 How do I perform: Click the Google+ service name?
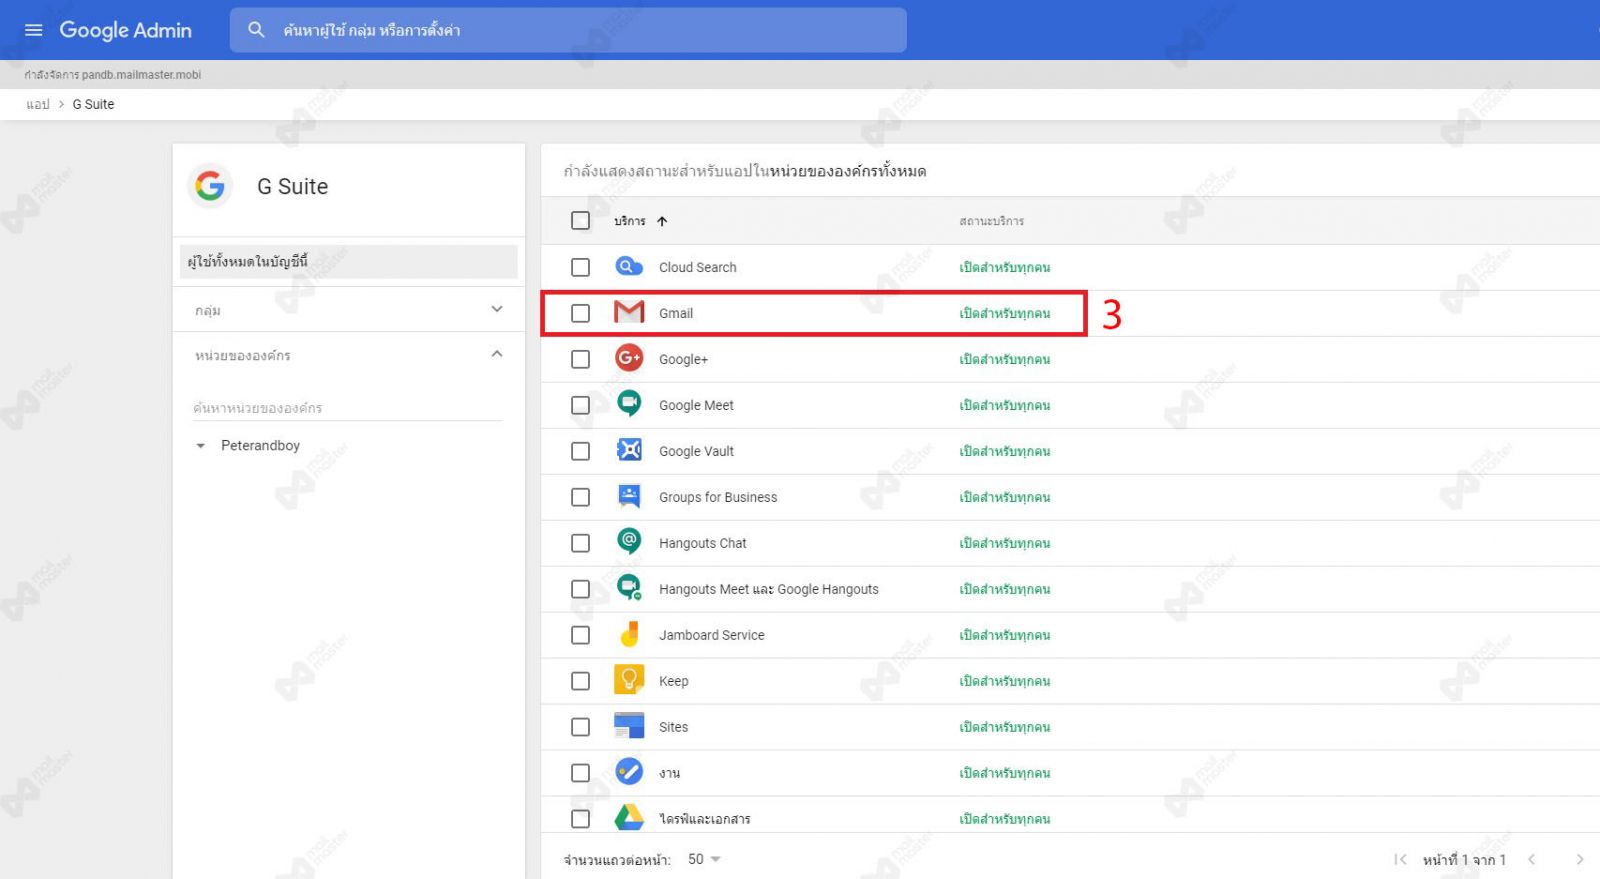pos(683,359)
